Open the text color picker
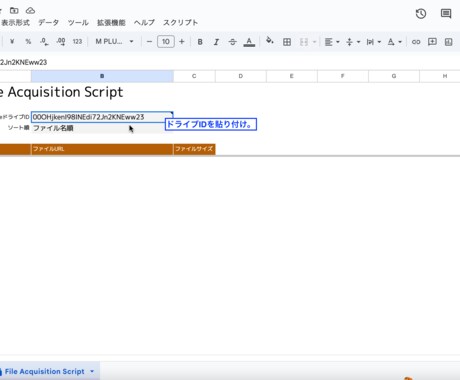The height and width of the screenshot is (380, 460). pos(249,42)
